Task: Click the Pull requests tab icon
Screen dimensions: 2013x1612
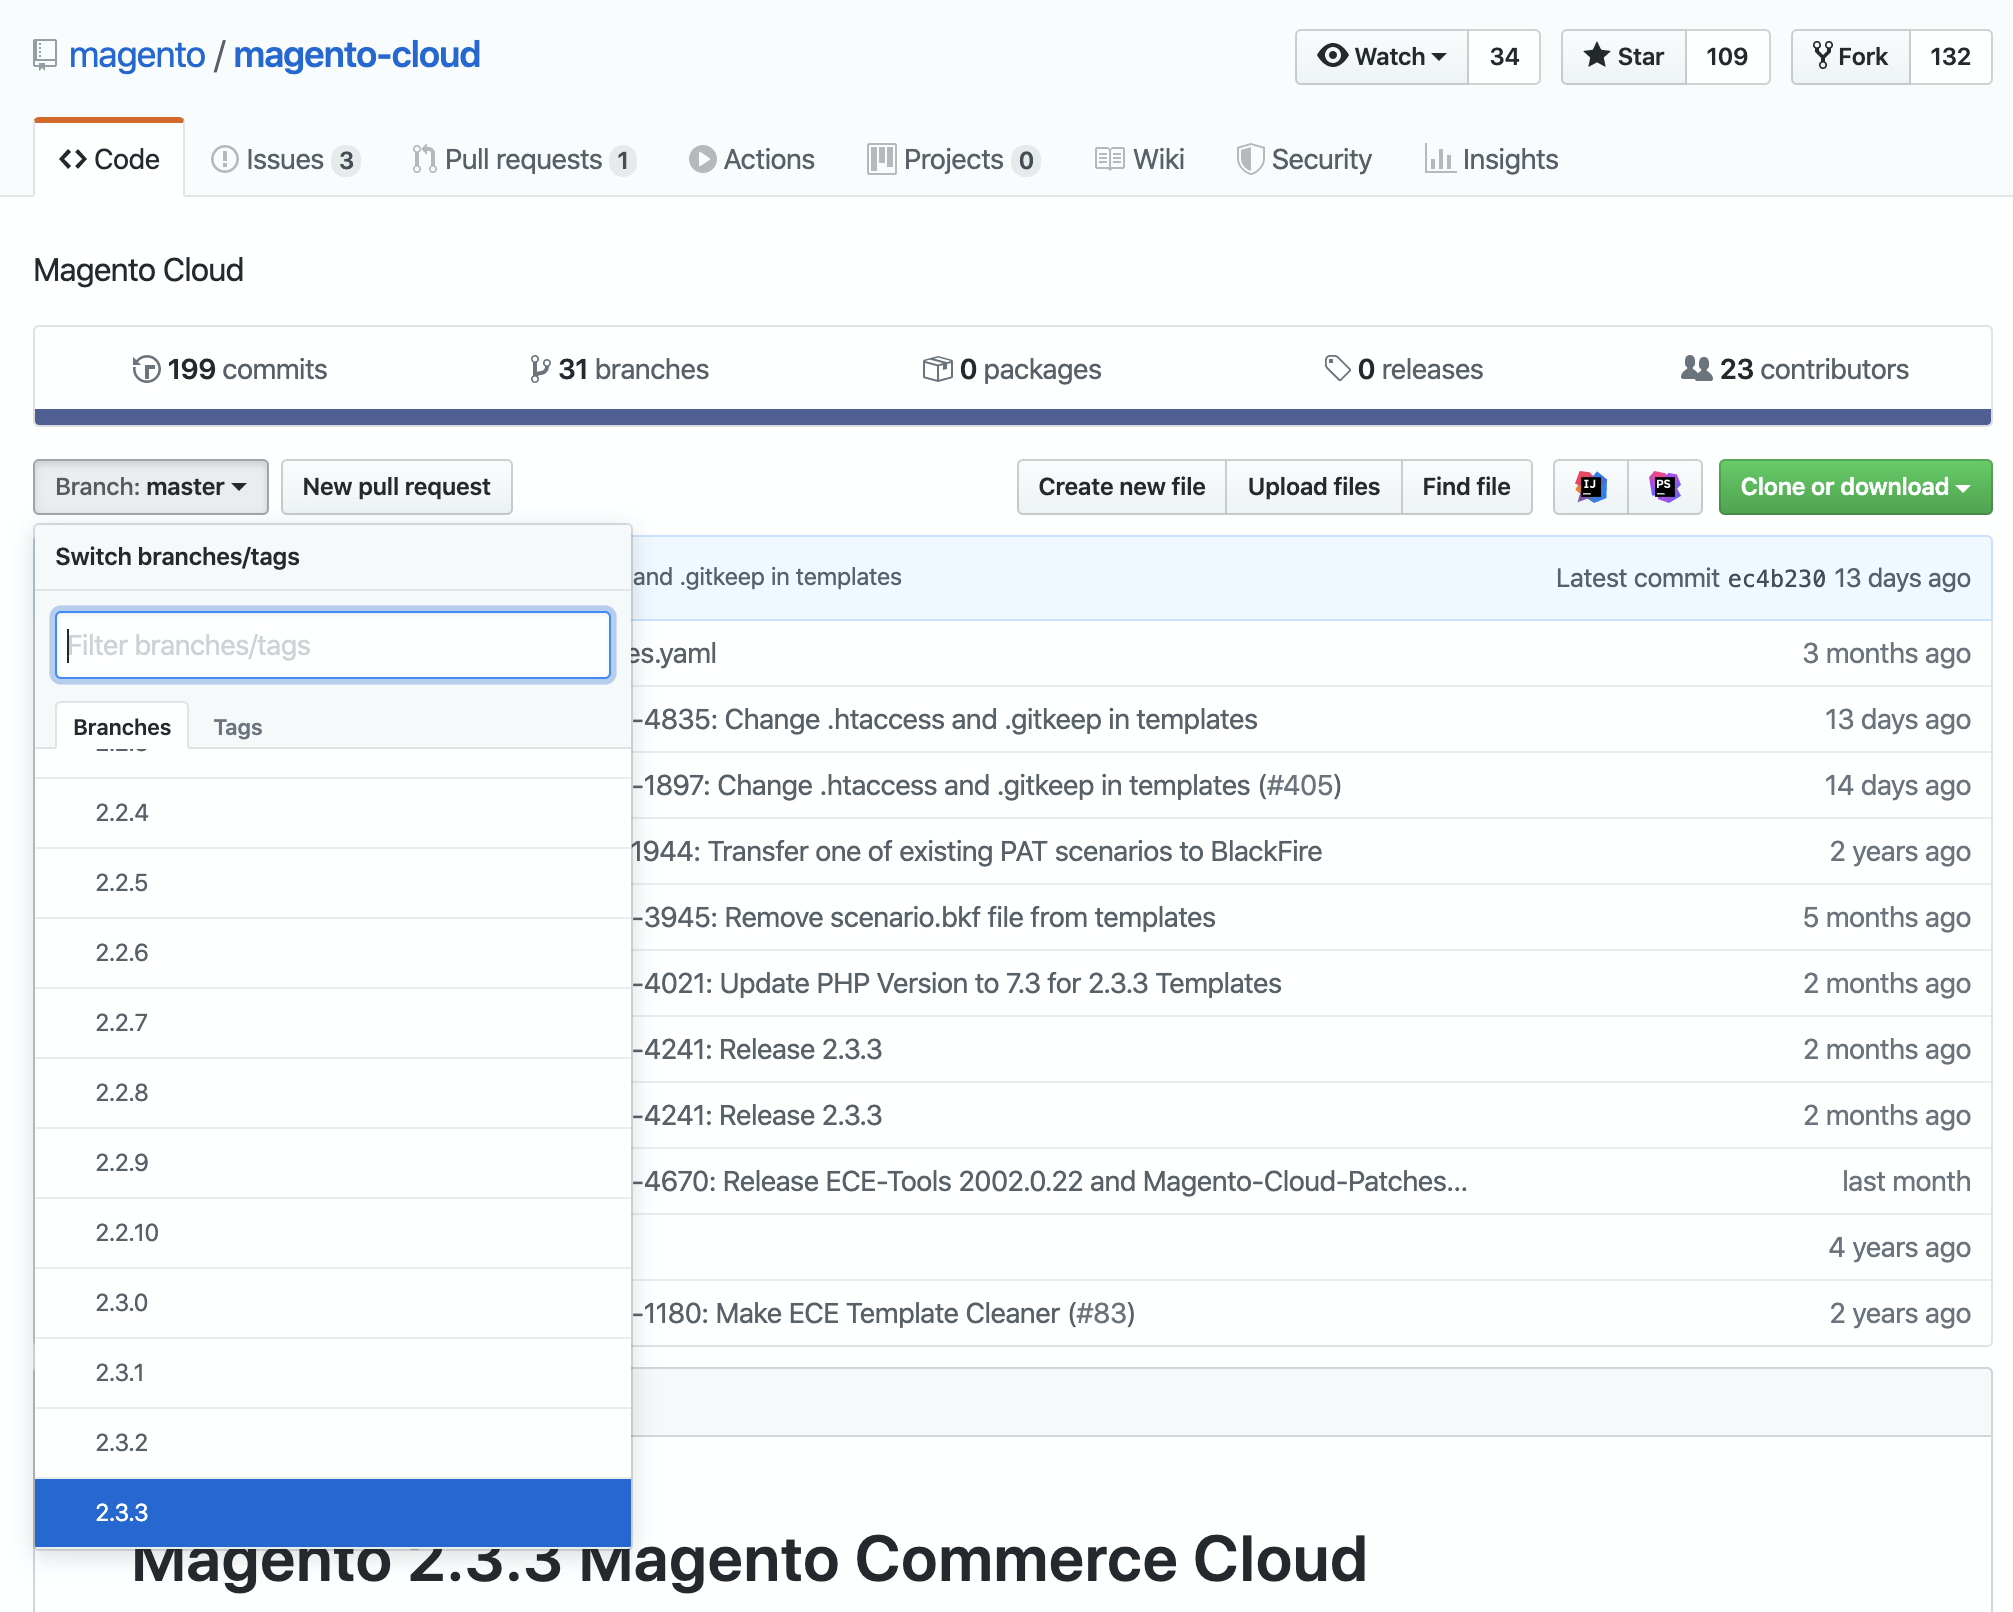Action: [426, 158]
